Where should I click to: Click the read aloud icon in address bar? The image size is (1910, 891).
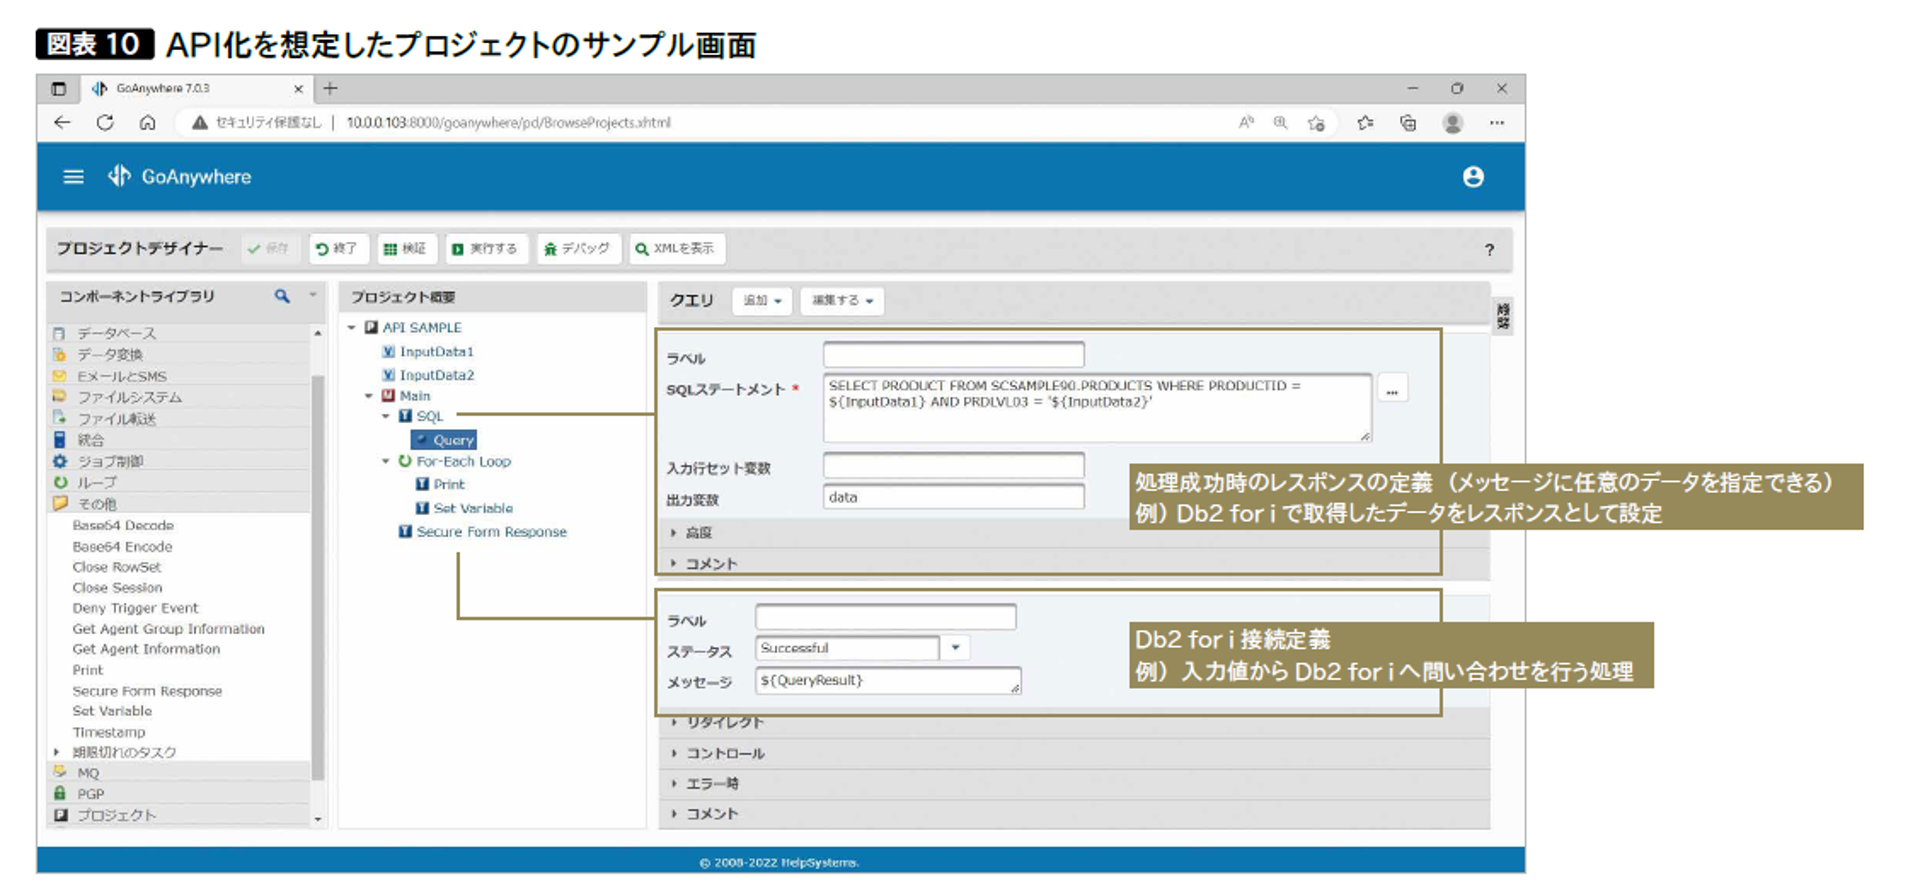click(1246, 123)
